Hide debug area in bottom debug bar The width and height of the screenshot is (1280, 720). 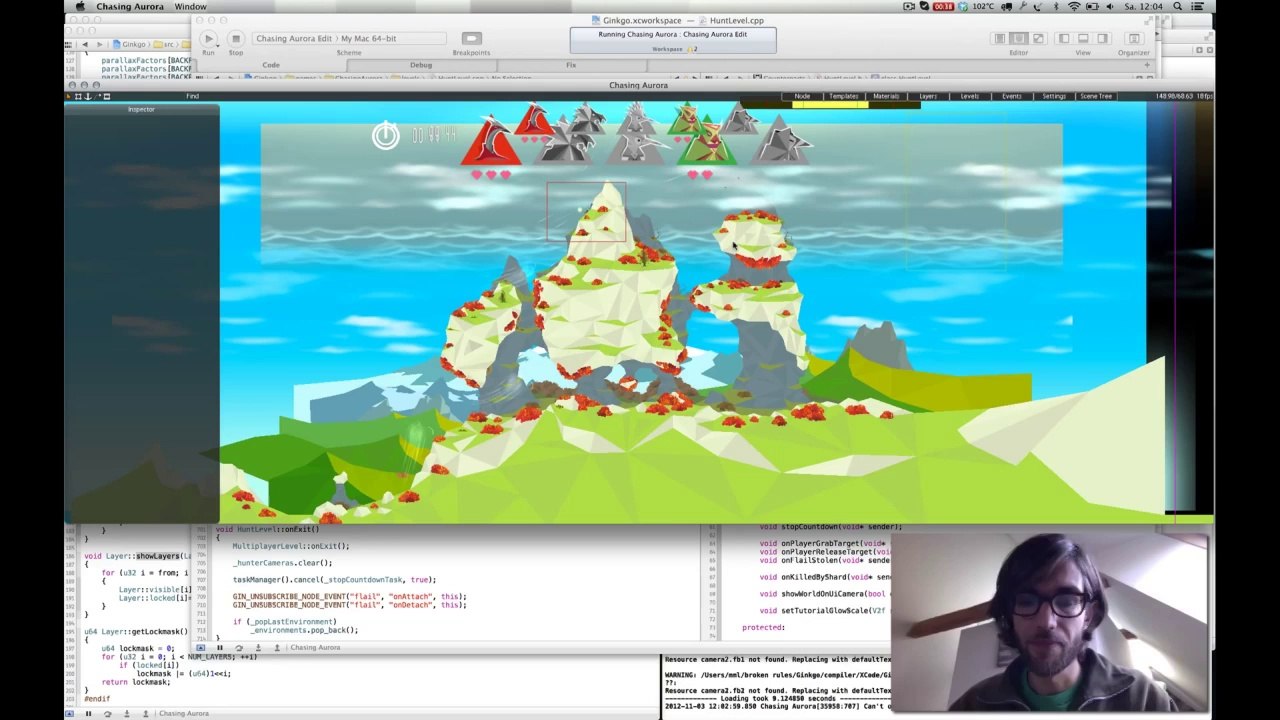tap(69, 713)
